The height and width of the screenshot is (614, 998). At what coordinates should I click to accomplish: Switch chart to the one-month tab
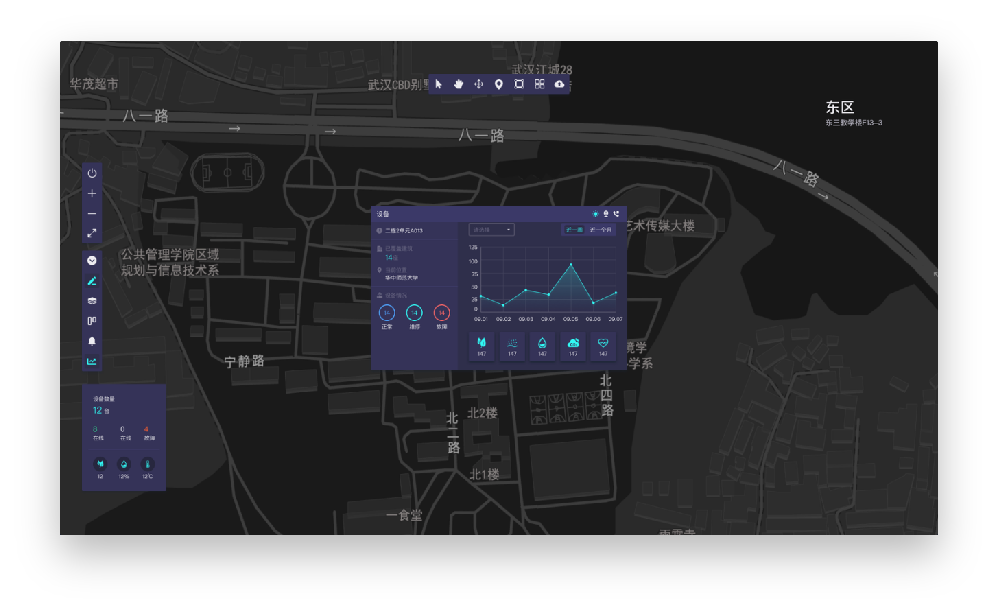coord(601,230)
